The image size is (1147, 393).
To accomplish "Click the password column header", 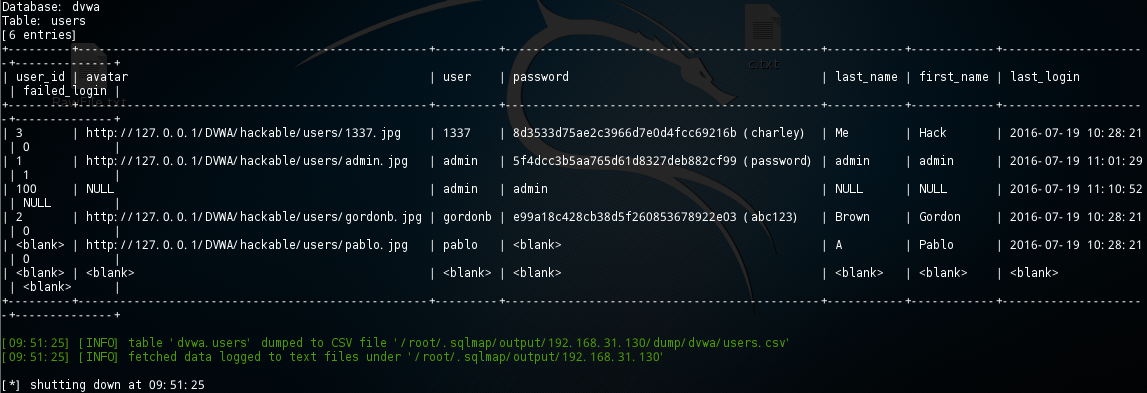I will (541, 78).
